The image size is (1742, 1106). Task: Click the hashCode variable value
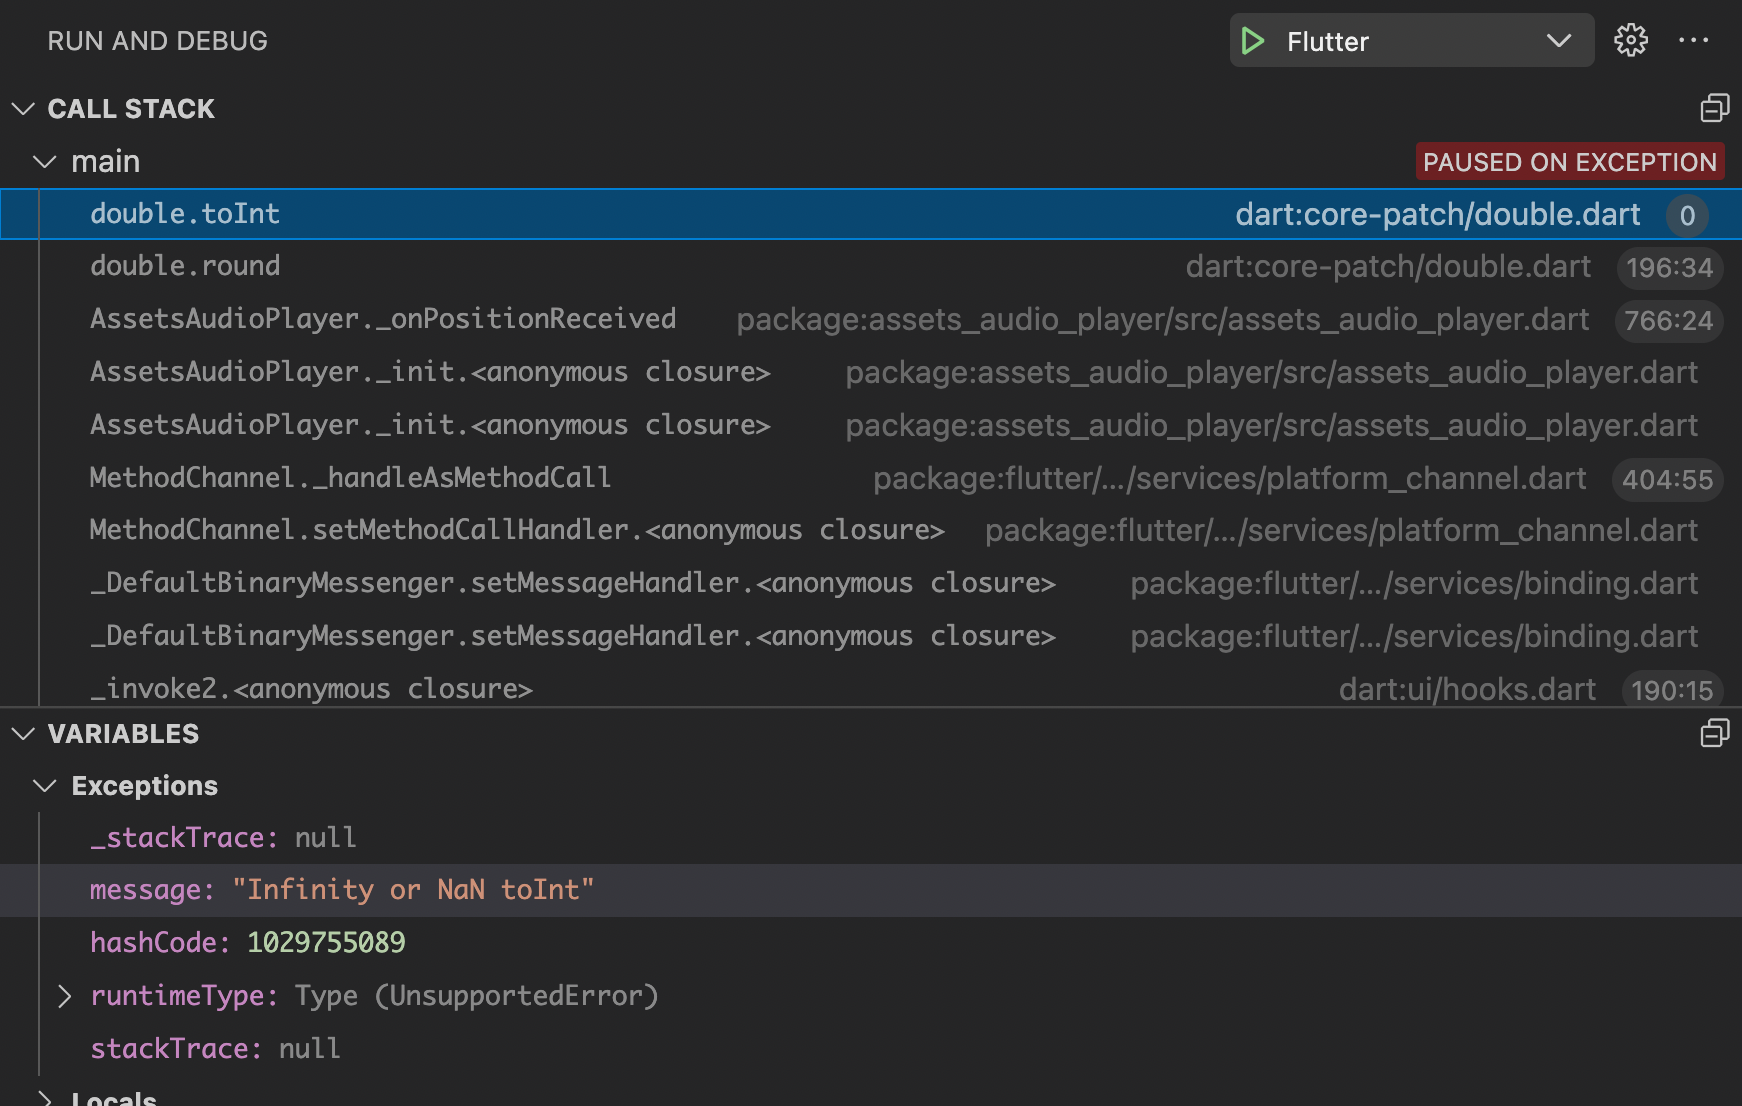326,942
